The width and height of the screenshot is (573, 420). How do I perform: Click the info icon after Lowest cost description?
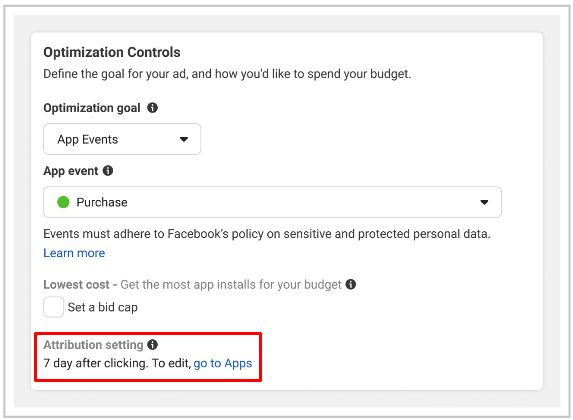point(351,284)
